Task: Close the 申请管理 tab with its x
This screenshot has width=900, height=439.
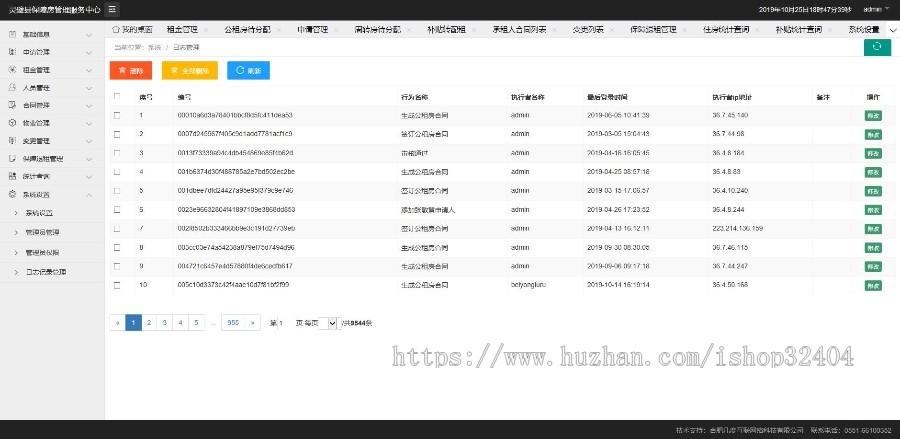Action: 336,30
